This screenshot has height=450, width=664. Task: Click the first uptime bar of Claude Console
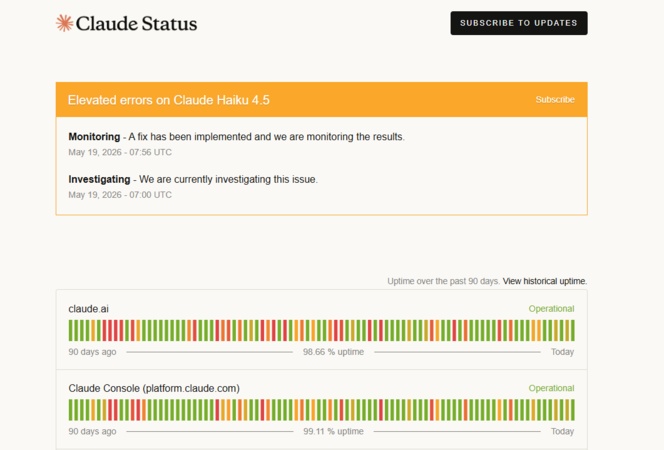click(71, 410)
